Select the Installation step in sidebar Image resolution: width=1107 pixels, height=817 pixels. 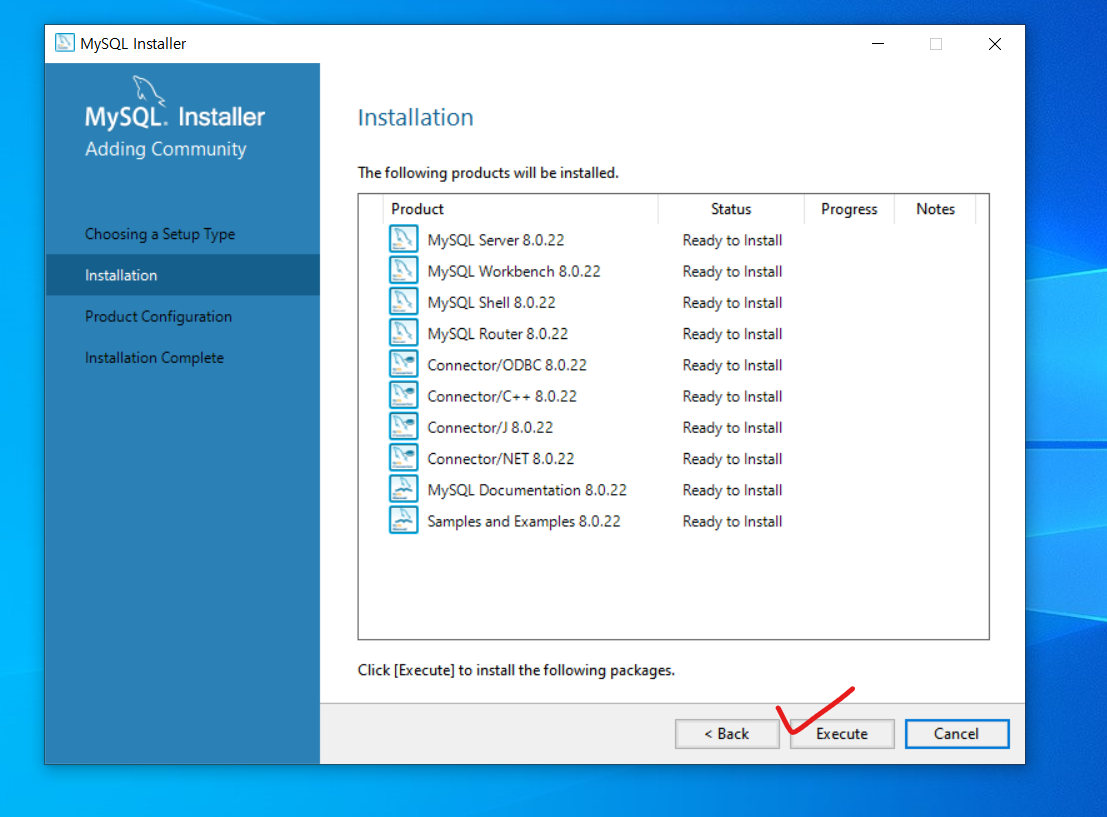(x=183, y=275)
